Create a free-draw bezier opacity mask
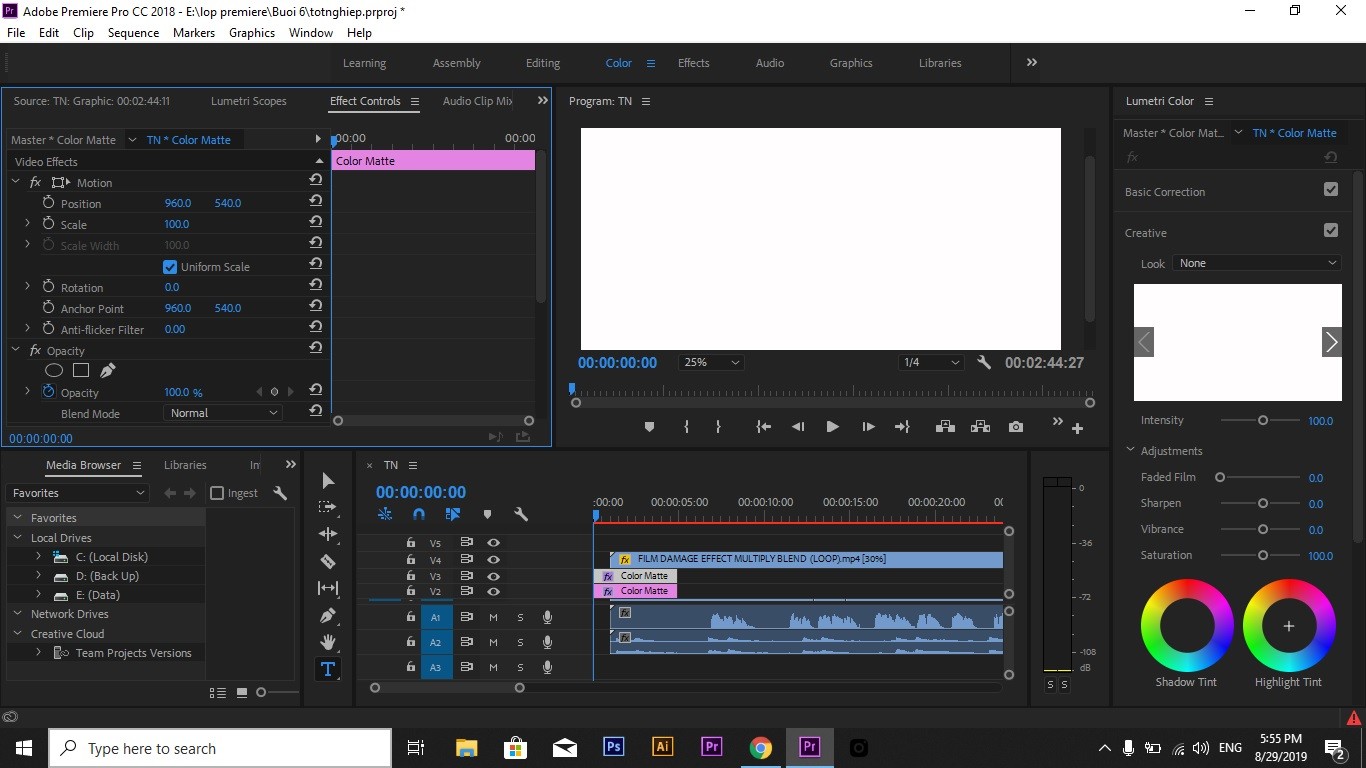Screen dimensions: 1366x768 point(107,370)
